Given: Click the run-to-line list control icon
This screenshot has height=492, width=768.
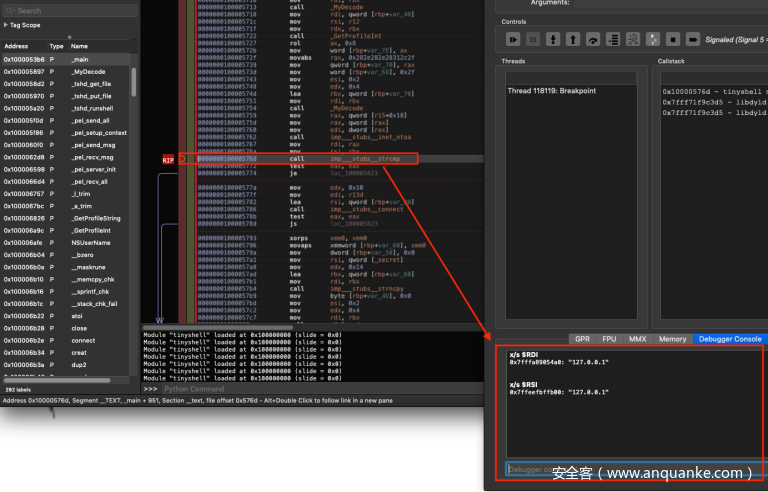Looking at the screenshot, I should click(613, 39).
